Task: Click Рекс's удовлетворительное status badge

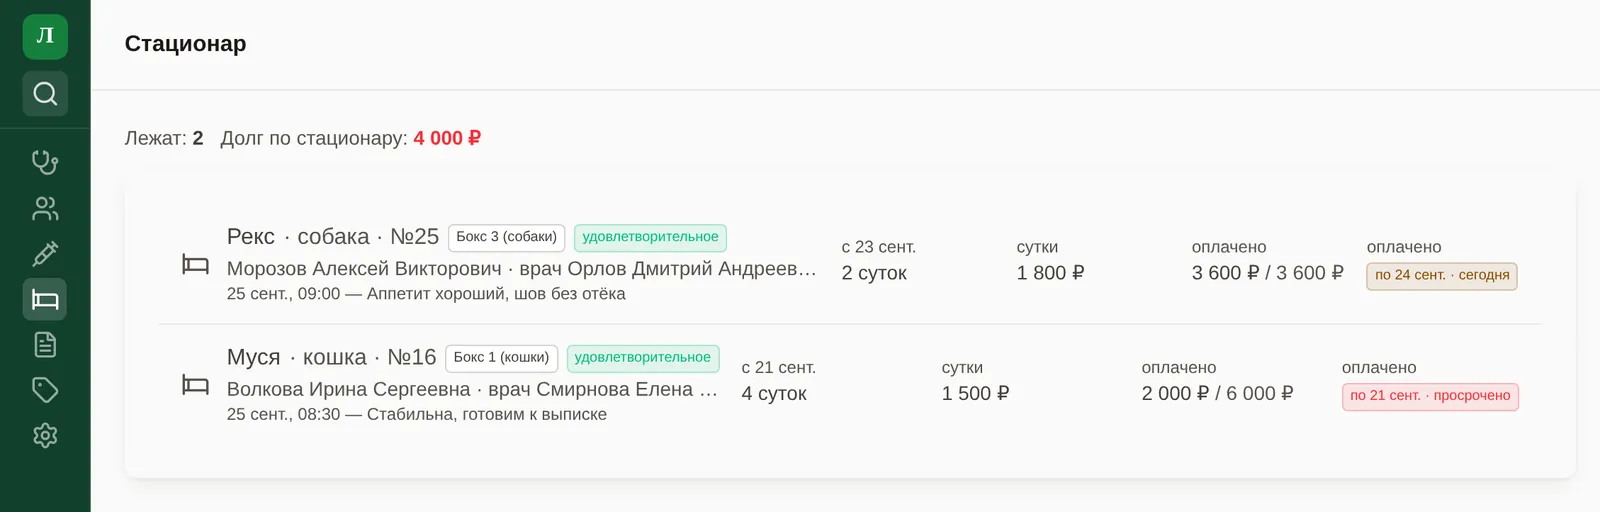Action: 650,237
